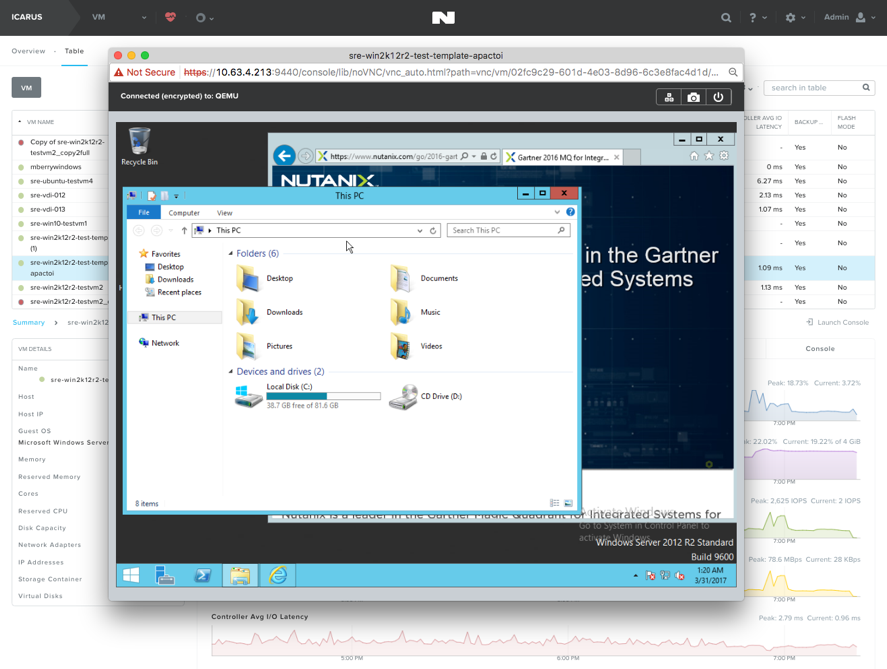Expand the ribbon with the chevron

tap(557, 212)
